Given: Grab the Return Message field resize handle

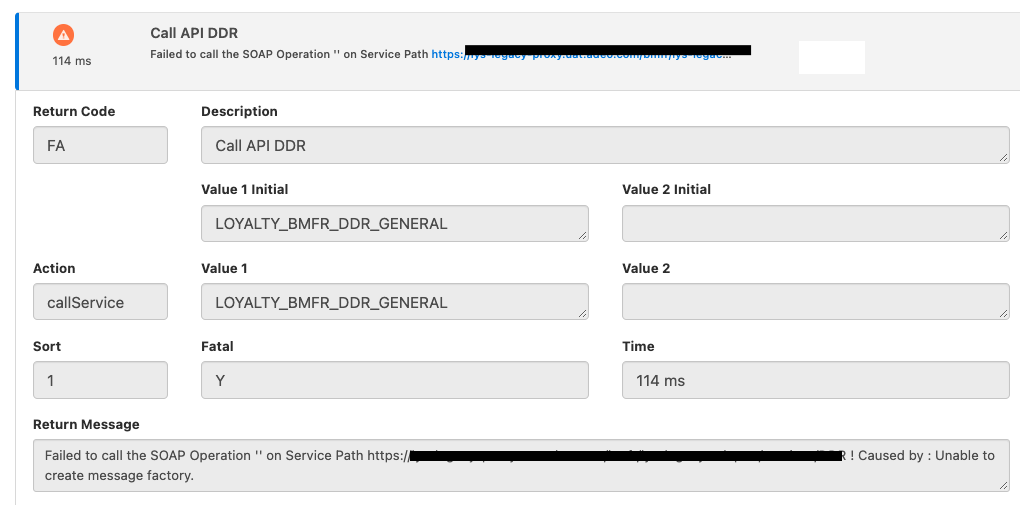Looking at the screenshot, I should coord(1004,485).
